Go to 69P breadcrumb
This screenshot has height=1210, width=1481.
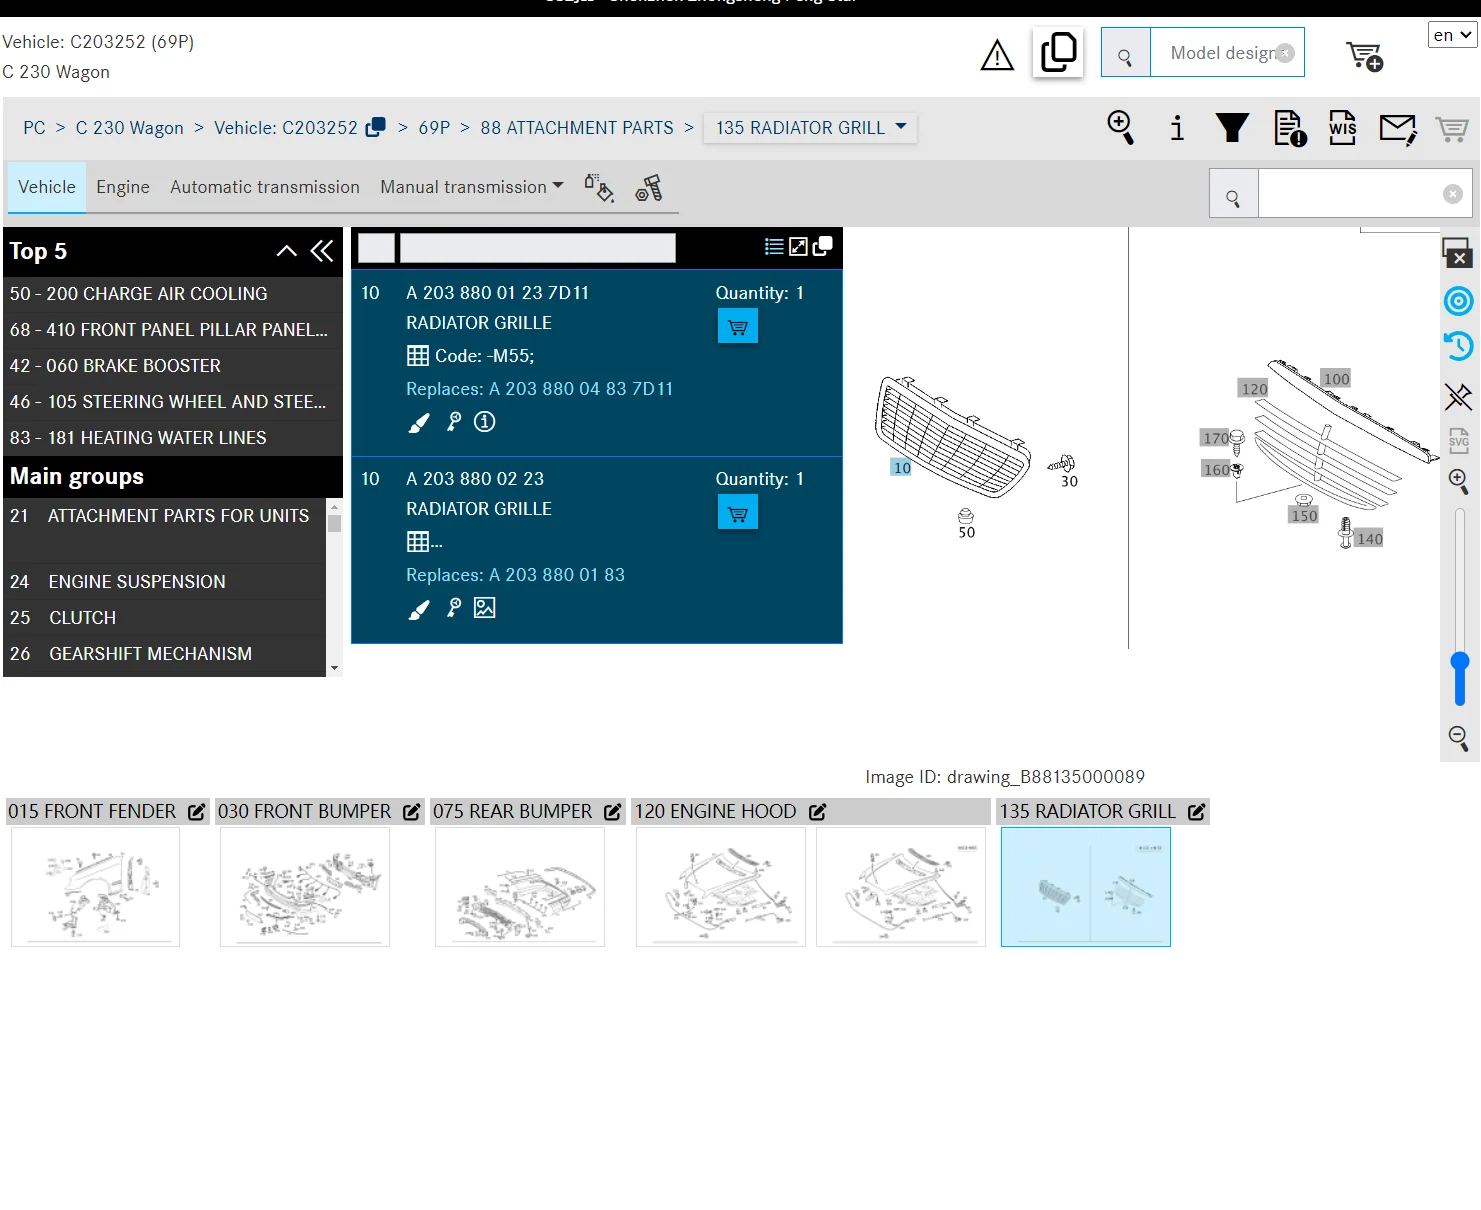coord(434,128)
